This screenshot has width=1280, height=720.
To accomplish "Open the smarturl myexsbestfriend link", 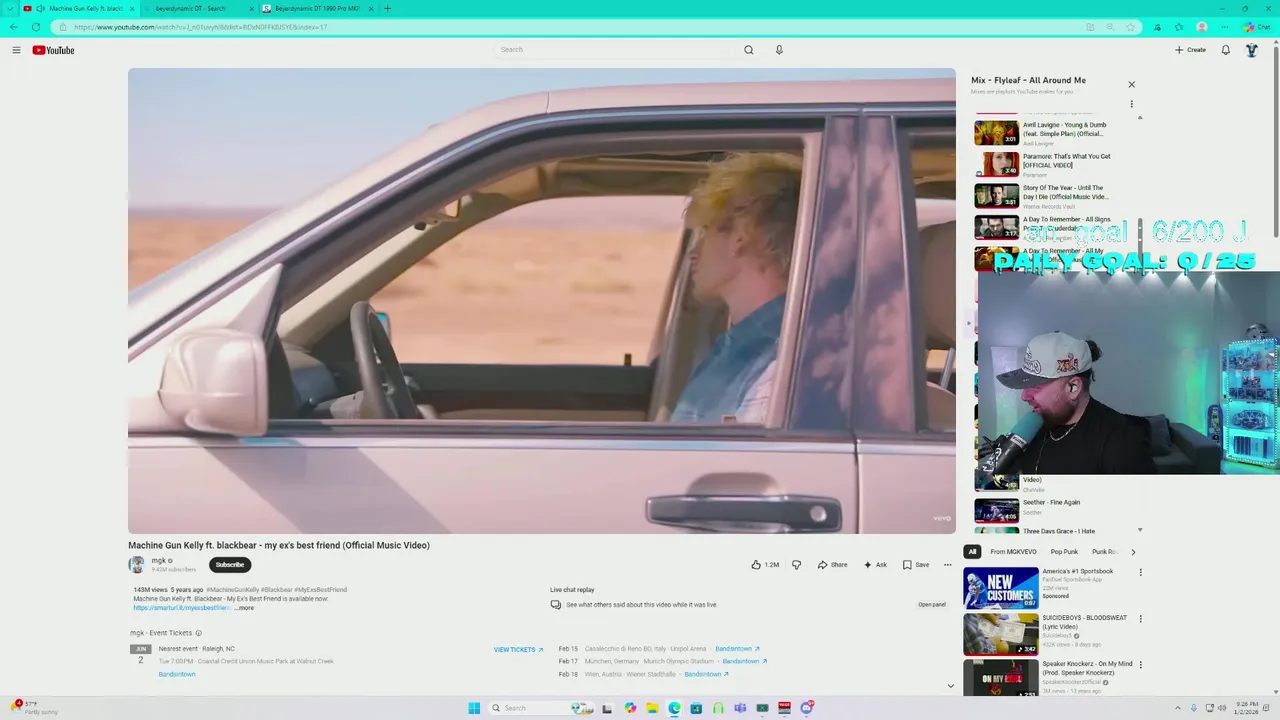I will click(182, 608).
